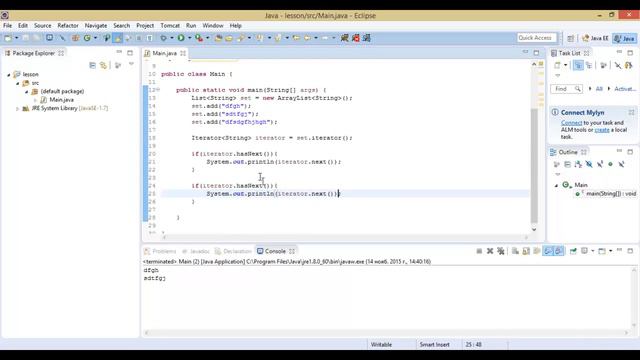
Task: Toggle Link with Editor in Package Explorer
Action: click(103, 65)
